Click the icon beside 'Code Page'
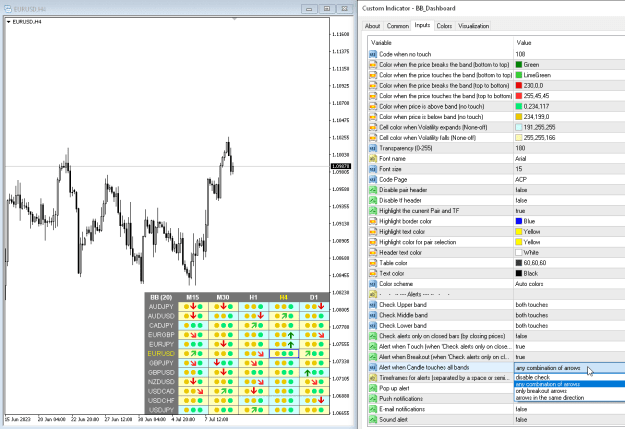 tap(373, 179)
